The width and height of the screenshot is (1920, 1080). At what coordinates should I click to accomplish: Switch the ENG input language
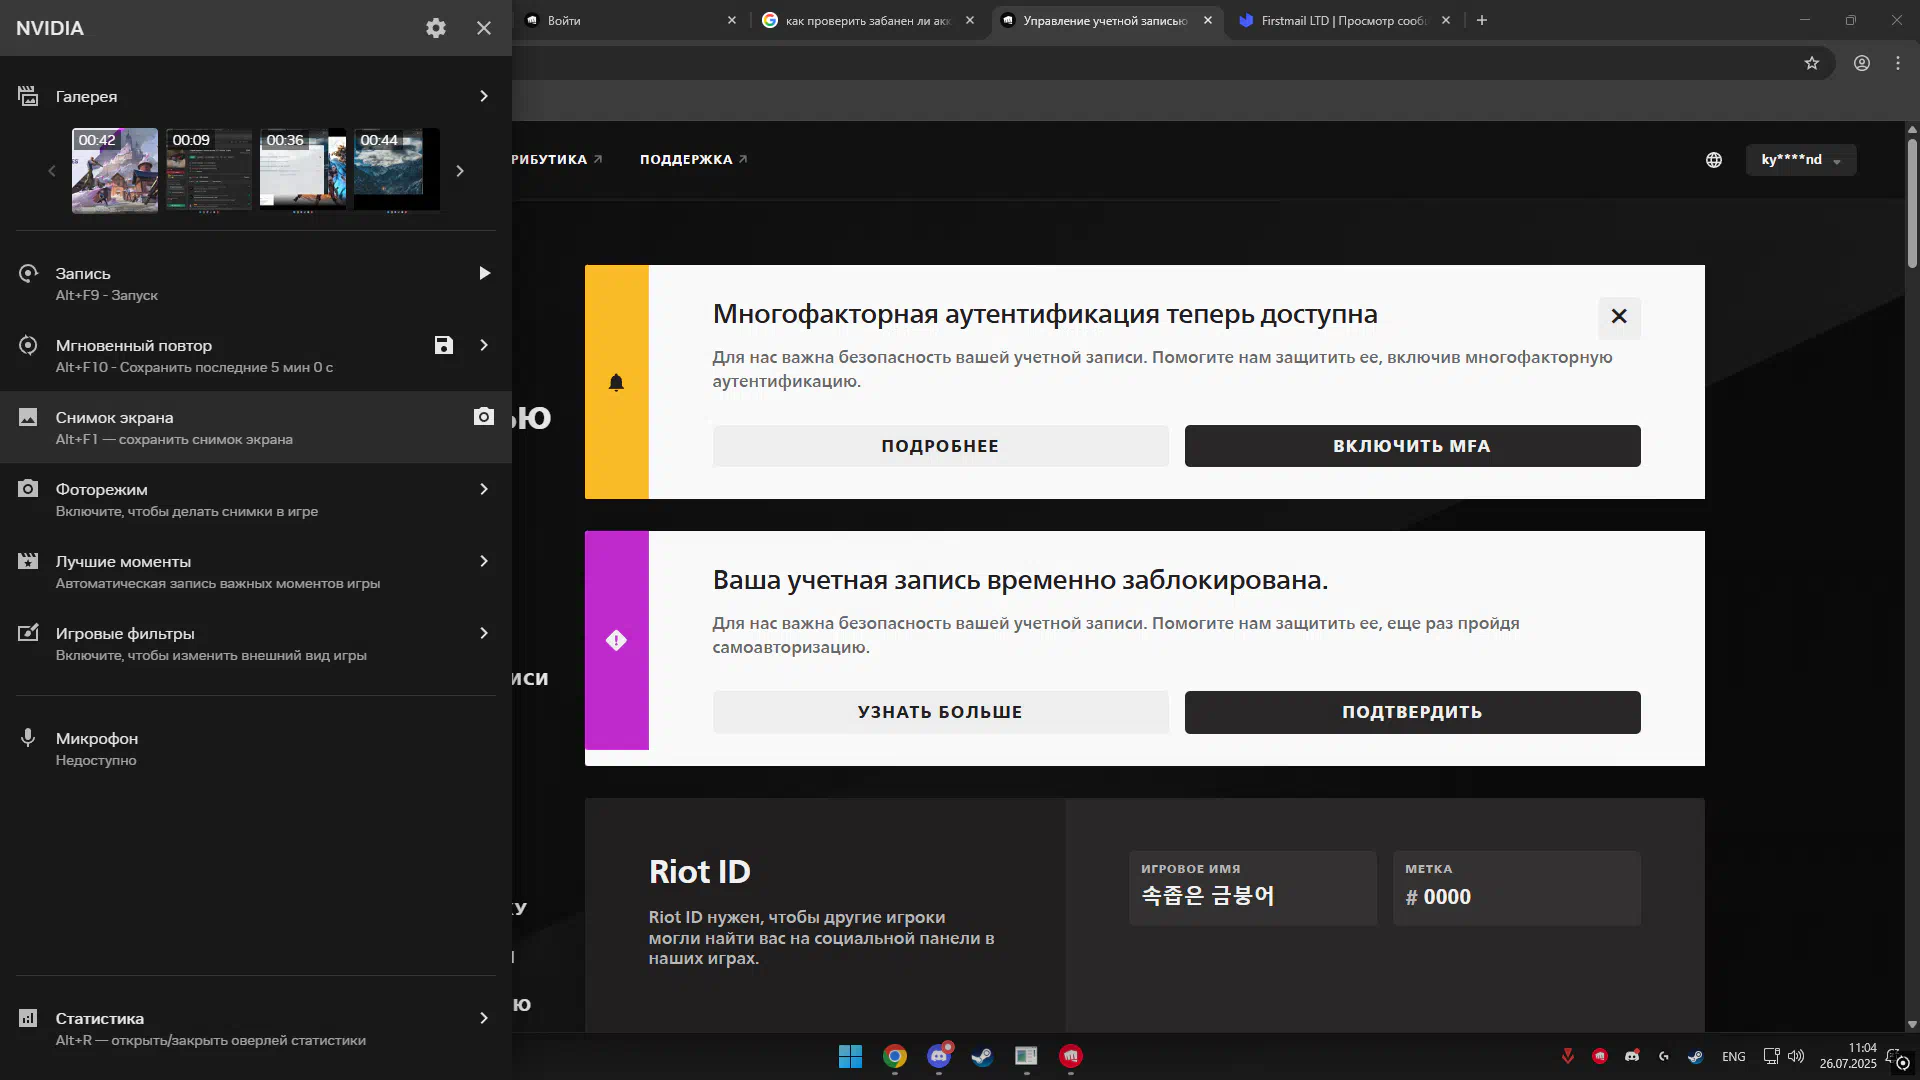click(1734, 1057)
